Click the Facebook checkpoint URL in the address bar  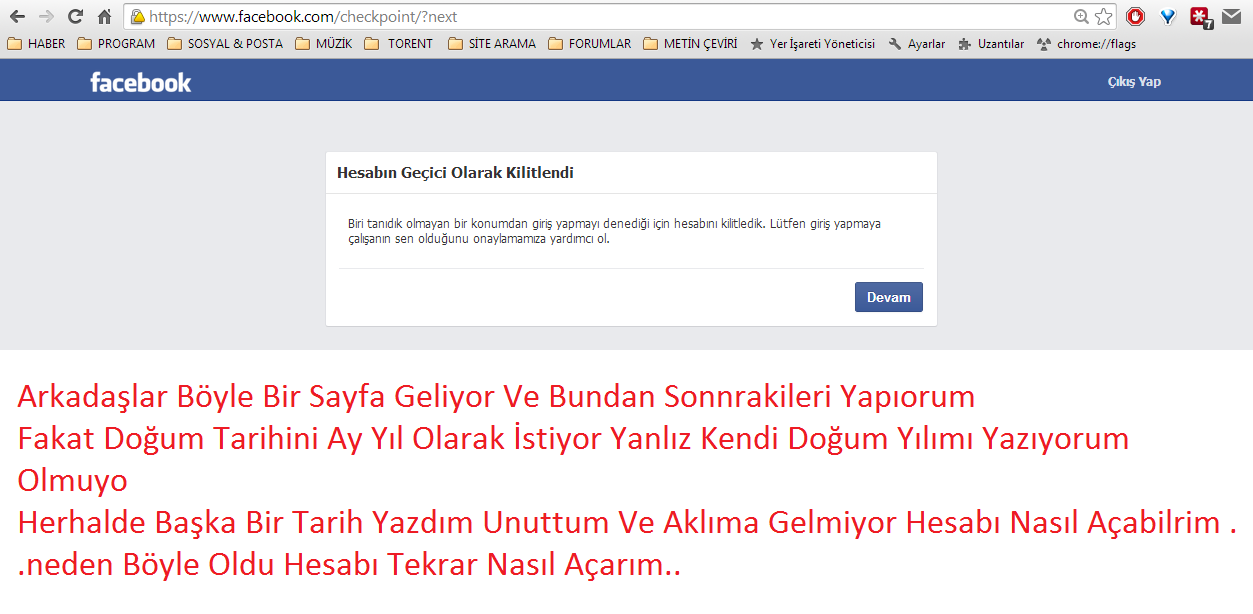coord(303,17)
